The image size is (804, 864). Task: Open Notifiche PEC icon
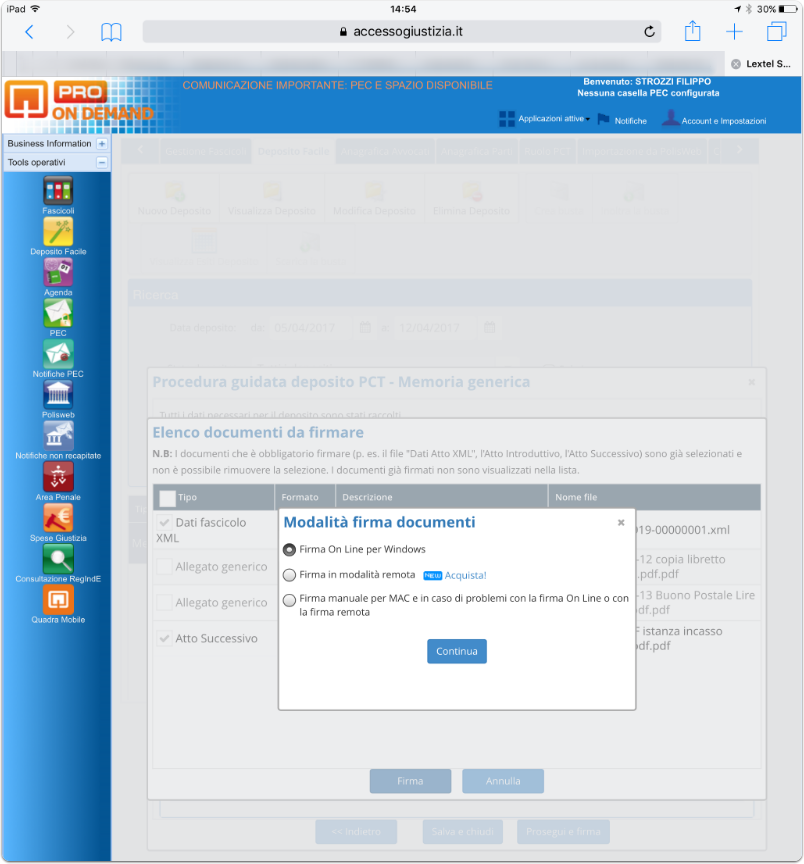pos(58,354)
